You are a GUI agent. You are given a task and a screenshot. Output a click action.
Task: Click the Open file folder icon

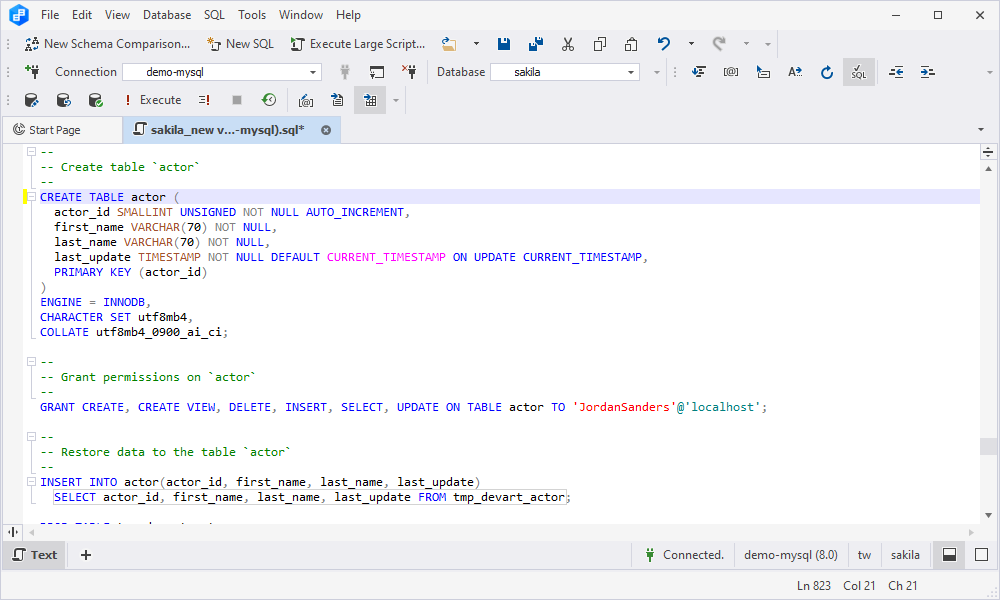(449, 43)
